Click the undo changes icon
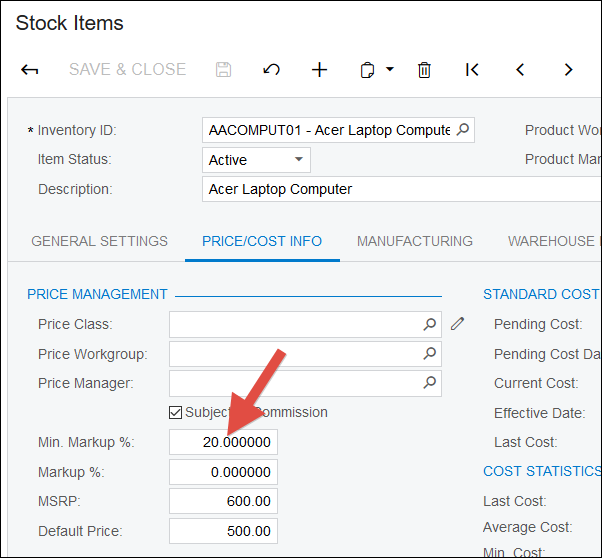The image size is (602, 558). (x=271, y=70)
